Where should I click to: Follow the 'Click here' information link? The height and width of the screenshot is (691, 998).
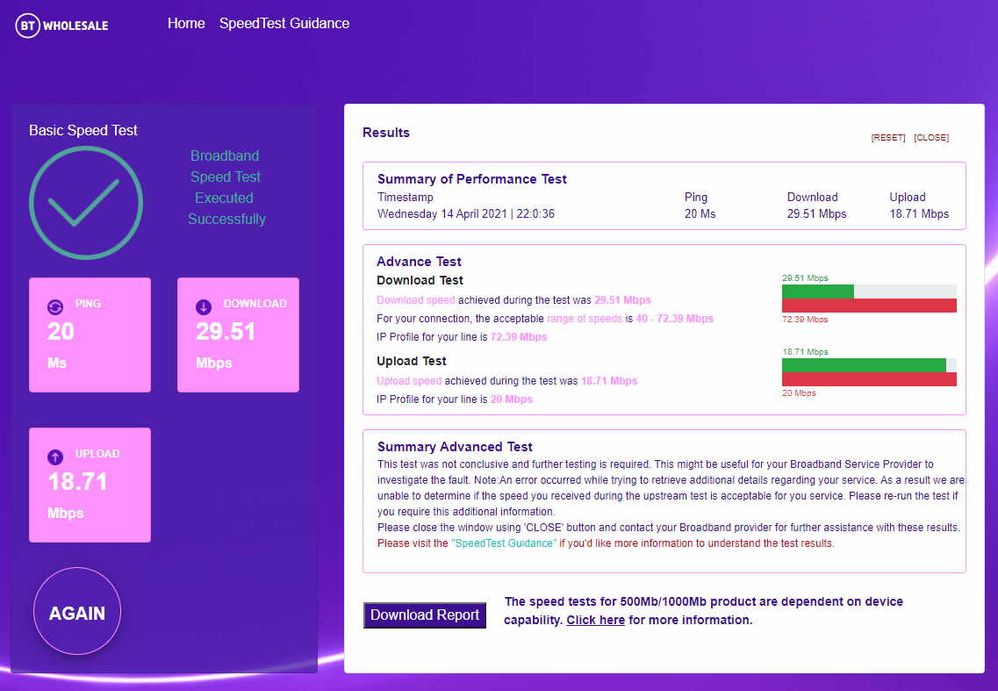[x=595, y=620]
